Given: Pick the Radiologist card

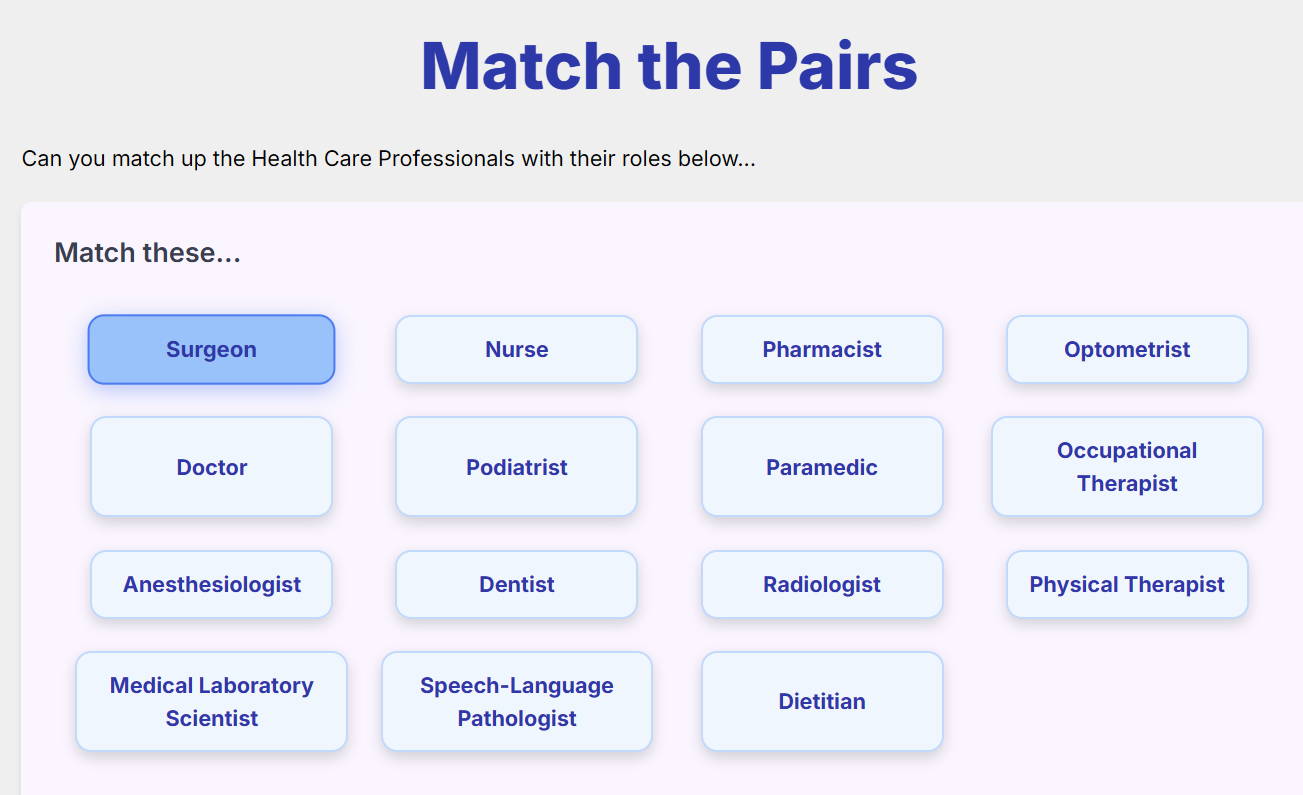Looking at the screenshot, I should (x=822, y=584).
